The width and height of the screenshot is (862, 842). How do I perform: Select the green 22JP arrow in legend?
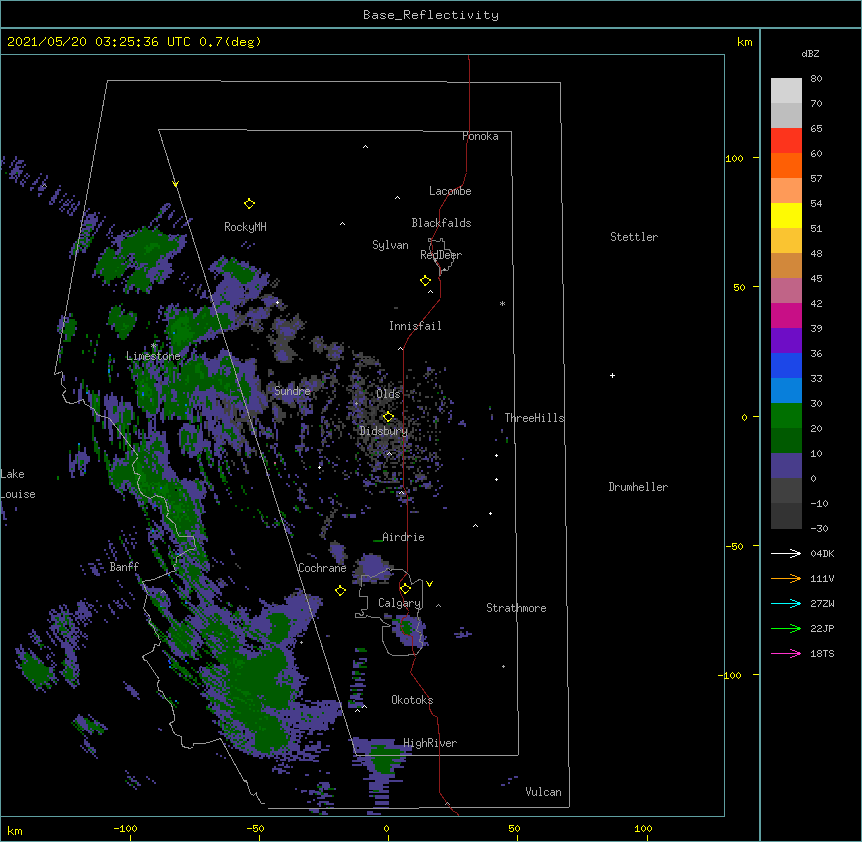(786, 628)
